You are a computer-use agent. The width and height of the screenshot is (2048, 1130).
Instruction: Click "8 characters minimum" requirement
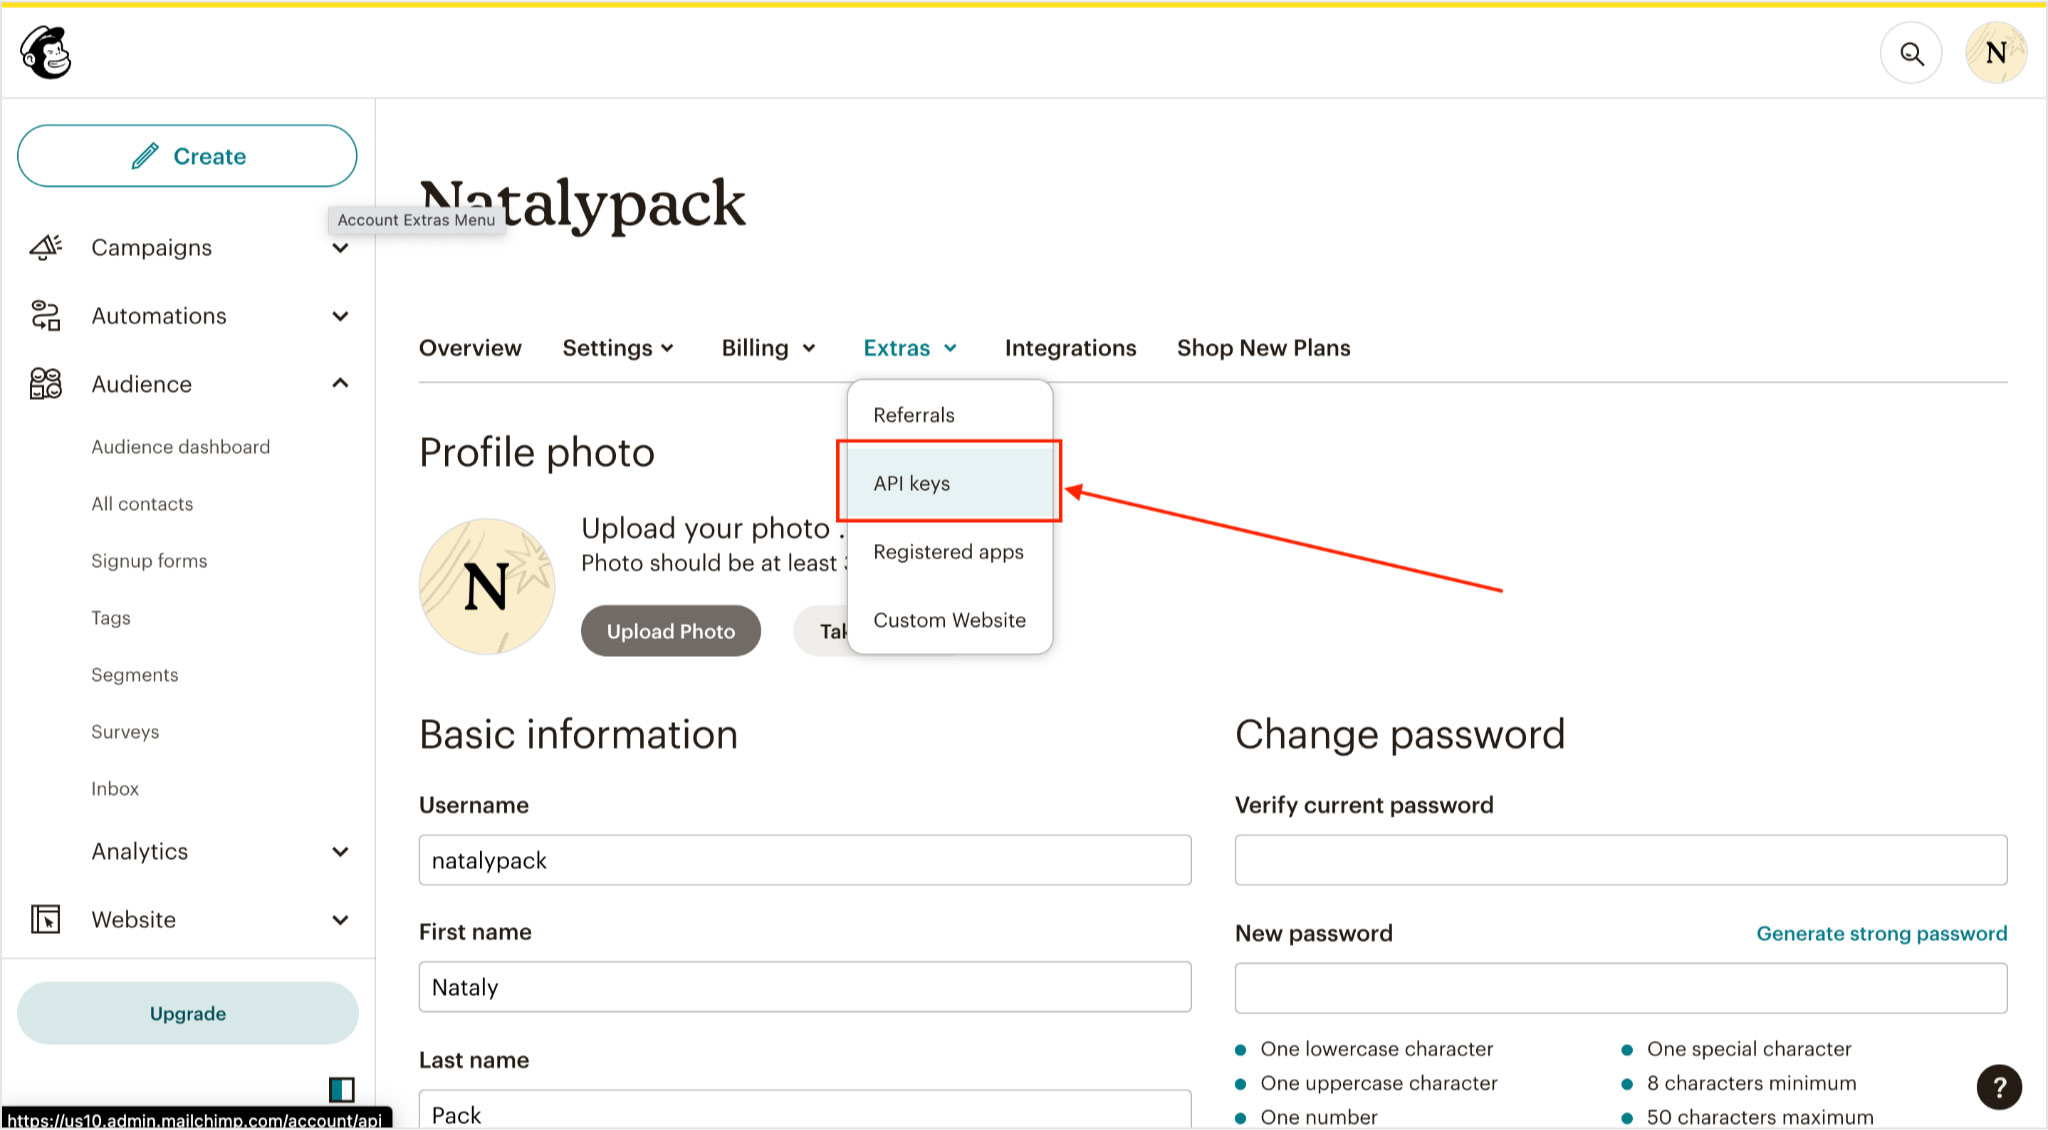(x=1752, y=1083)
